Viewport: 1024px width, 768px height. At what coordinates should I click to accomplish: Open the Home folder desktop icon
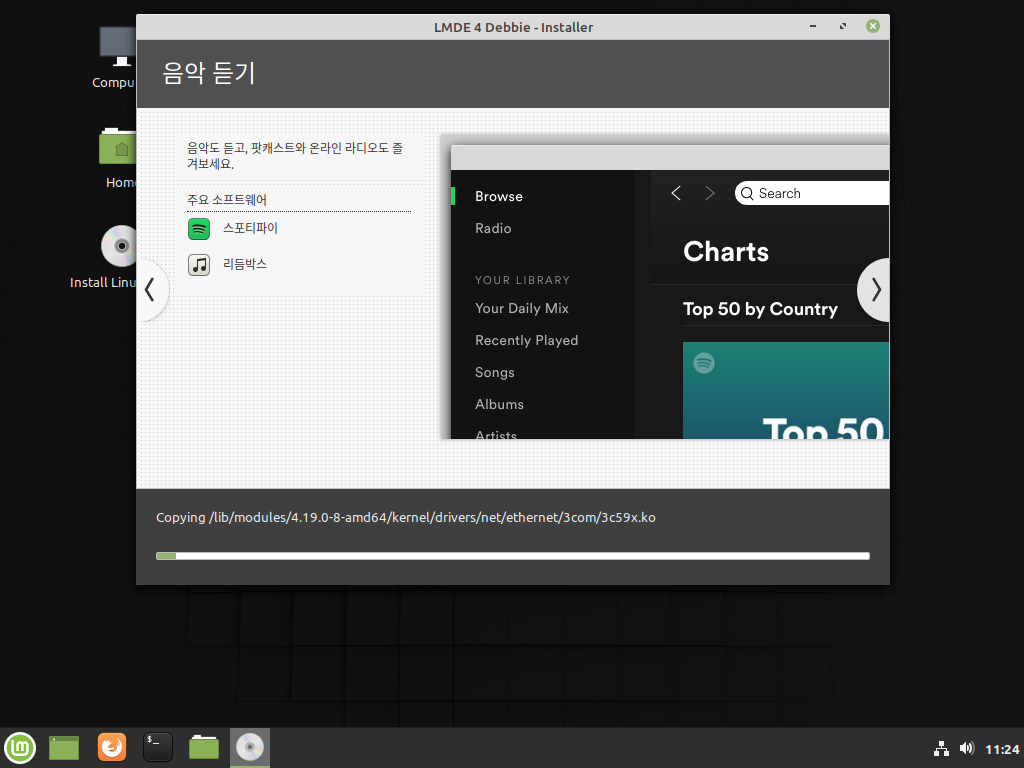(120, 159)
